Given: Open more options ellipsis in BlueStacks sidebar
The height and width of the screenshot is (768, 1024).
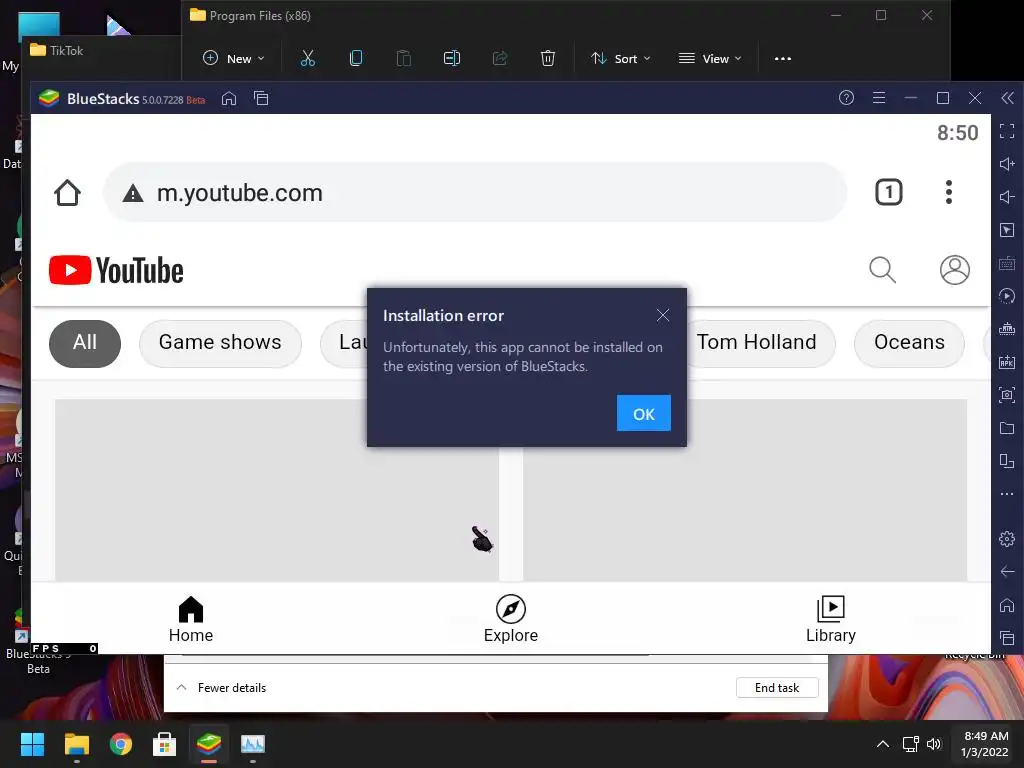Looking at the screenshot, I should pos(1007,494).
